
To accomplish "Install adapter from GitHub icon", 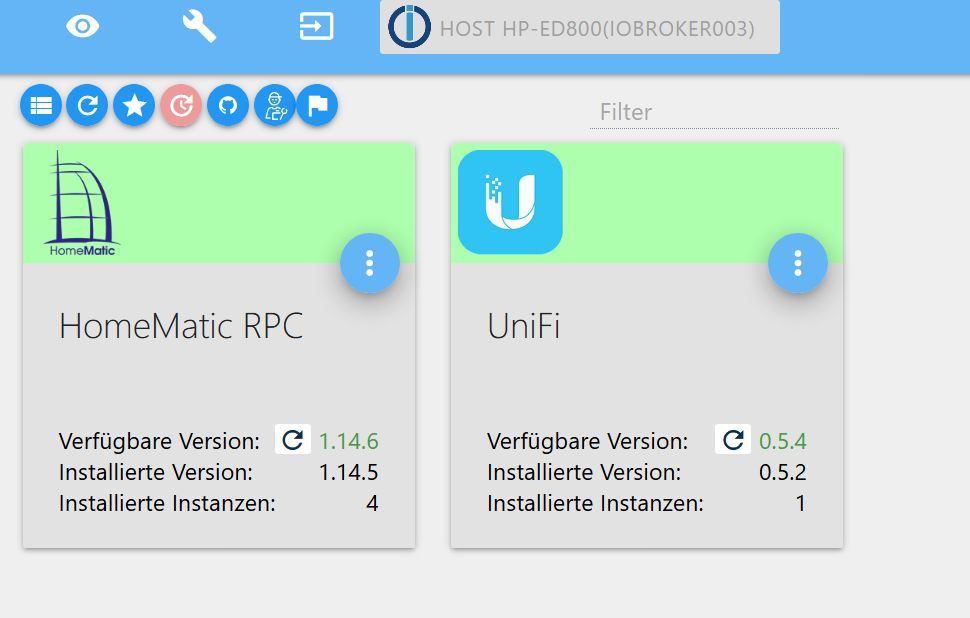I will (x=228, y=105).
